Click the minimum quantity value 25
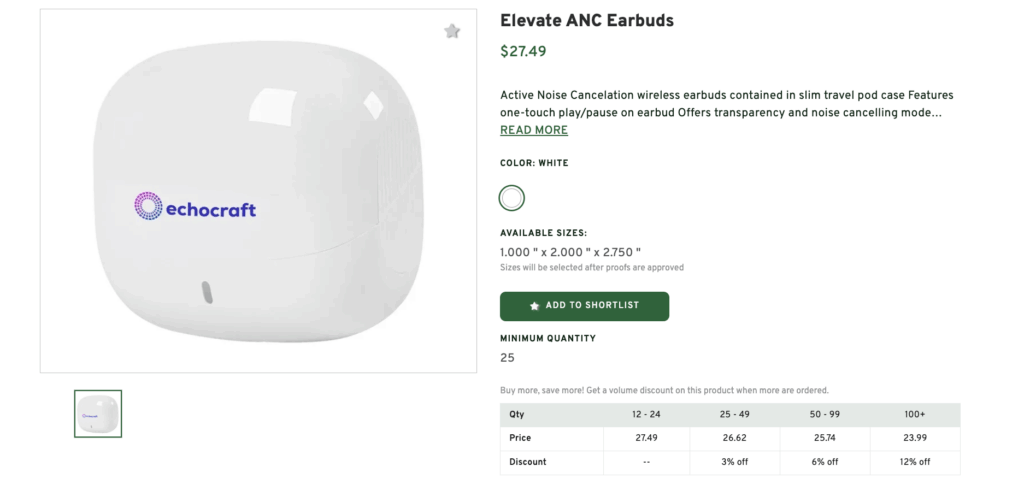The height and width of the screenshot is (484, 1024). [507, 358]
